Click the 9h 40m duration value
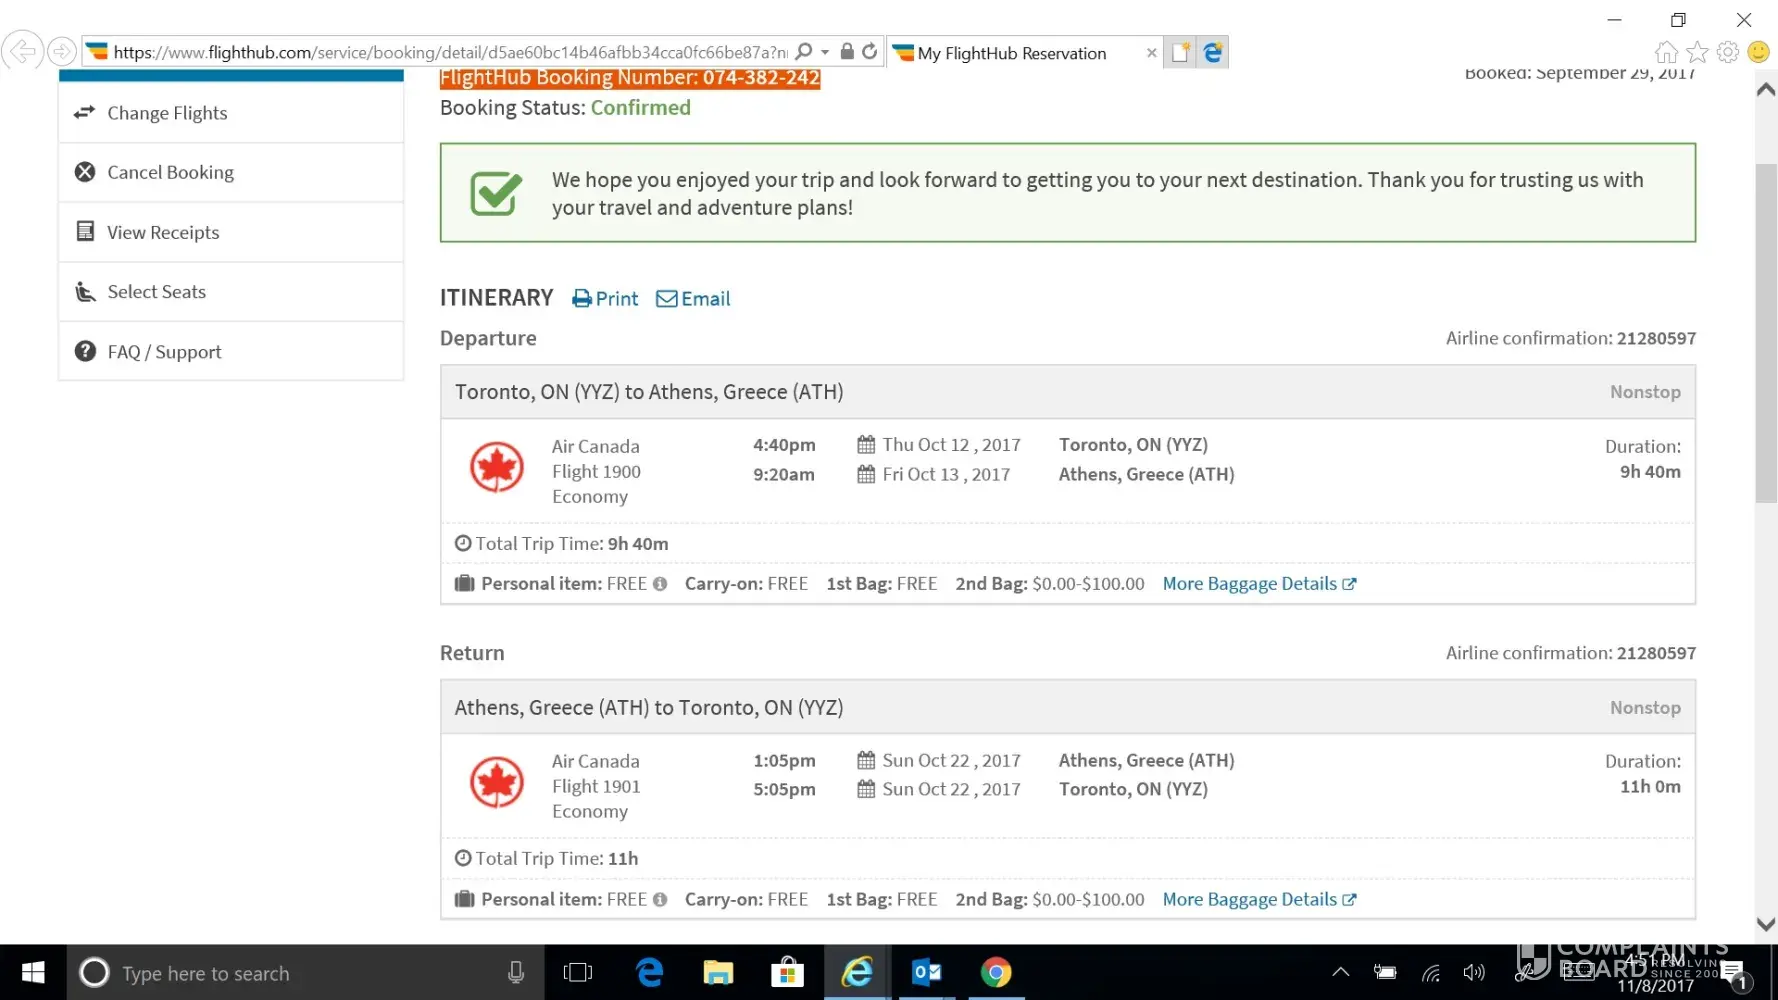Image resolution: width=1778 pixels, height=1000 pixels. [x=1650, y=472]
